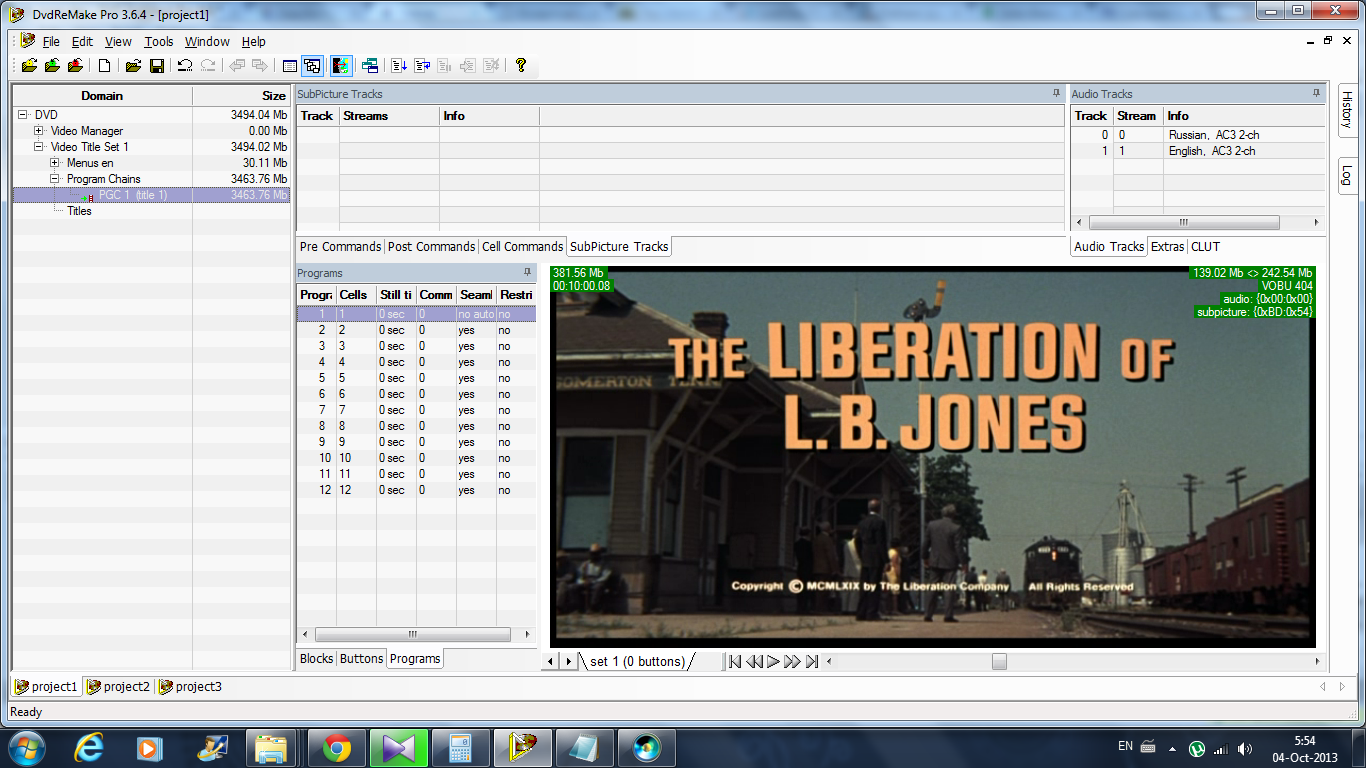The width and height of the screenshot is (1366, 768).
Task: Skip to the last frame button
Action: [x=812, y=661]
